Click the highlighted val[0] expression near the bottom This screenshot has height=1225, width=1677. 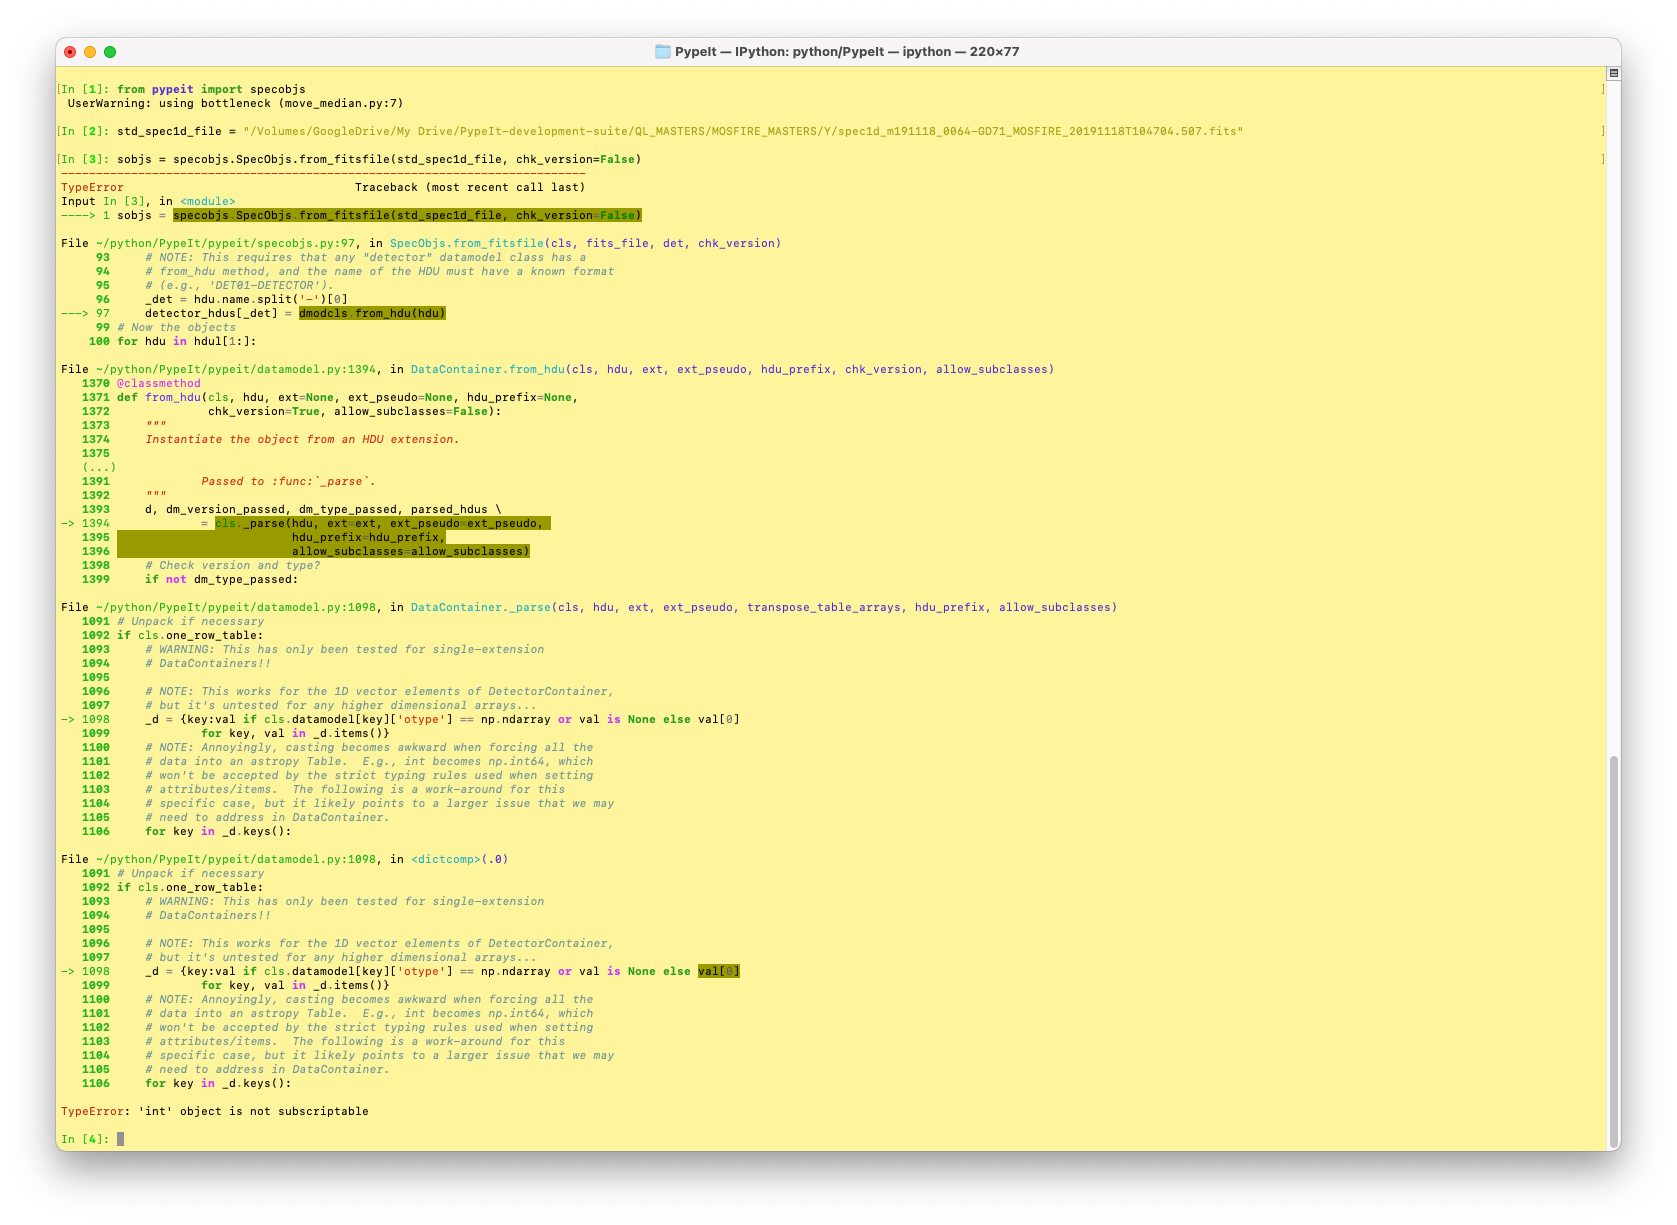pyautogui.click(x=719, y=970)
